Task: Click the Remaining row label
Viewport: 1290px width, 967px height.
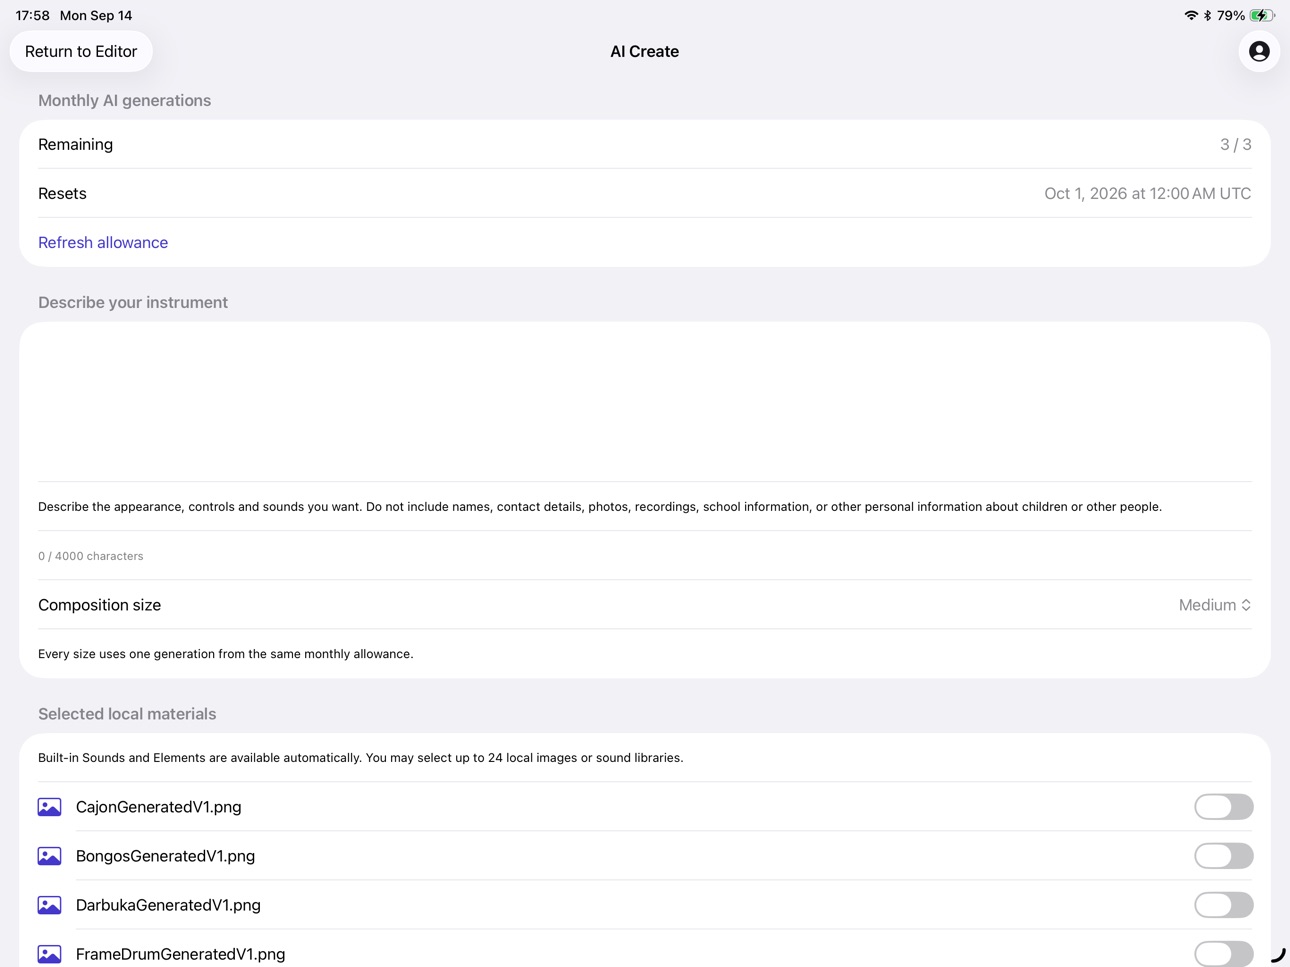Action: pyautogui.click(x=75, y=144)
